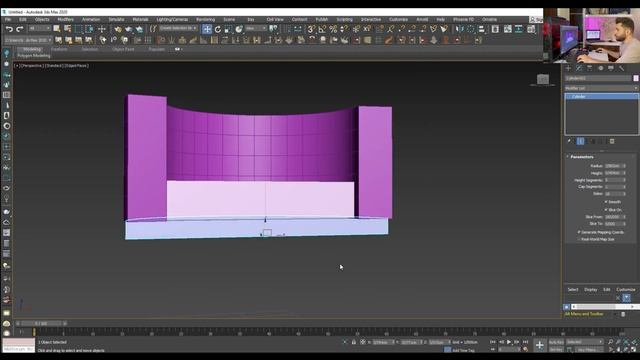
Task: Click Add Time Tag in status bar
Action: (x=463, y=350)
